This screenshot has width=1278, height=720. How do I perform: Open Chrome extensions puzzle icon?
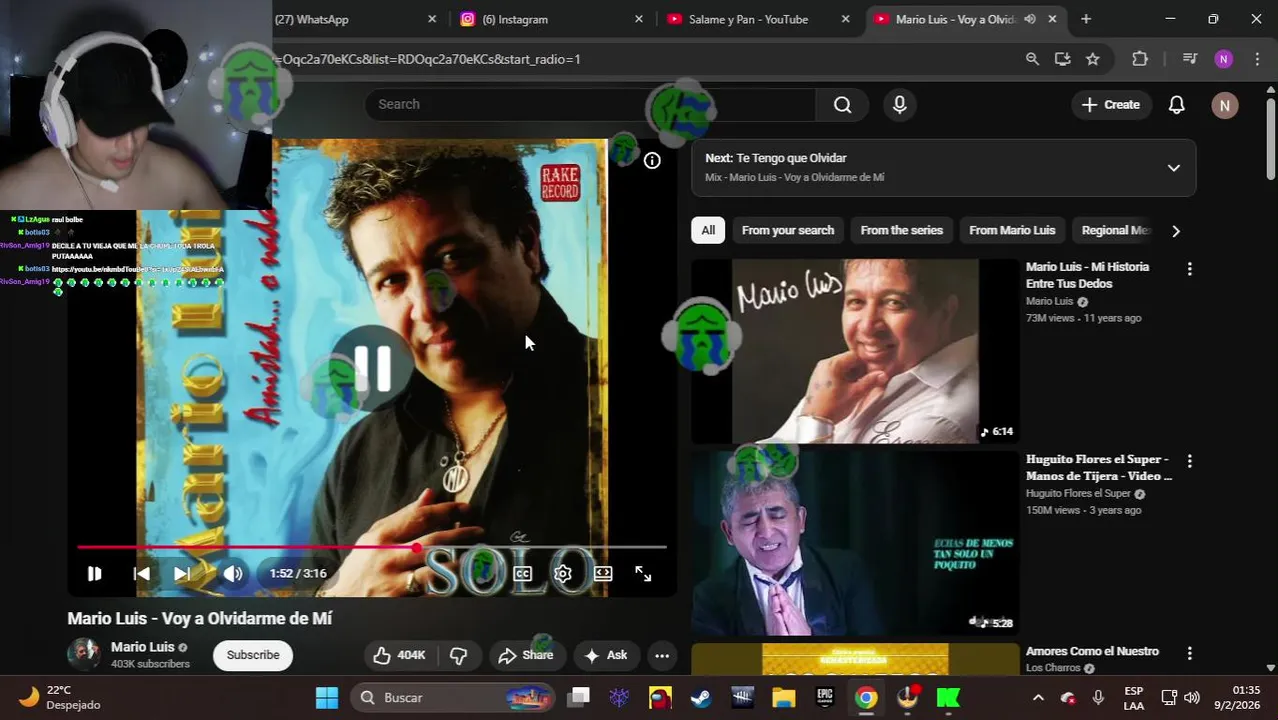pyautogui.click(x=1140, y=59)
